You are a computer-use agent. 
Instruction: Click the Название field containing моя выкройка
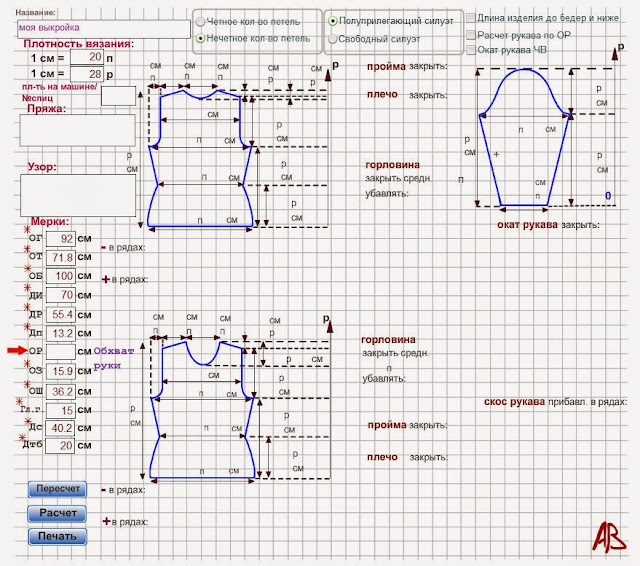point(104,29)
